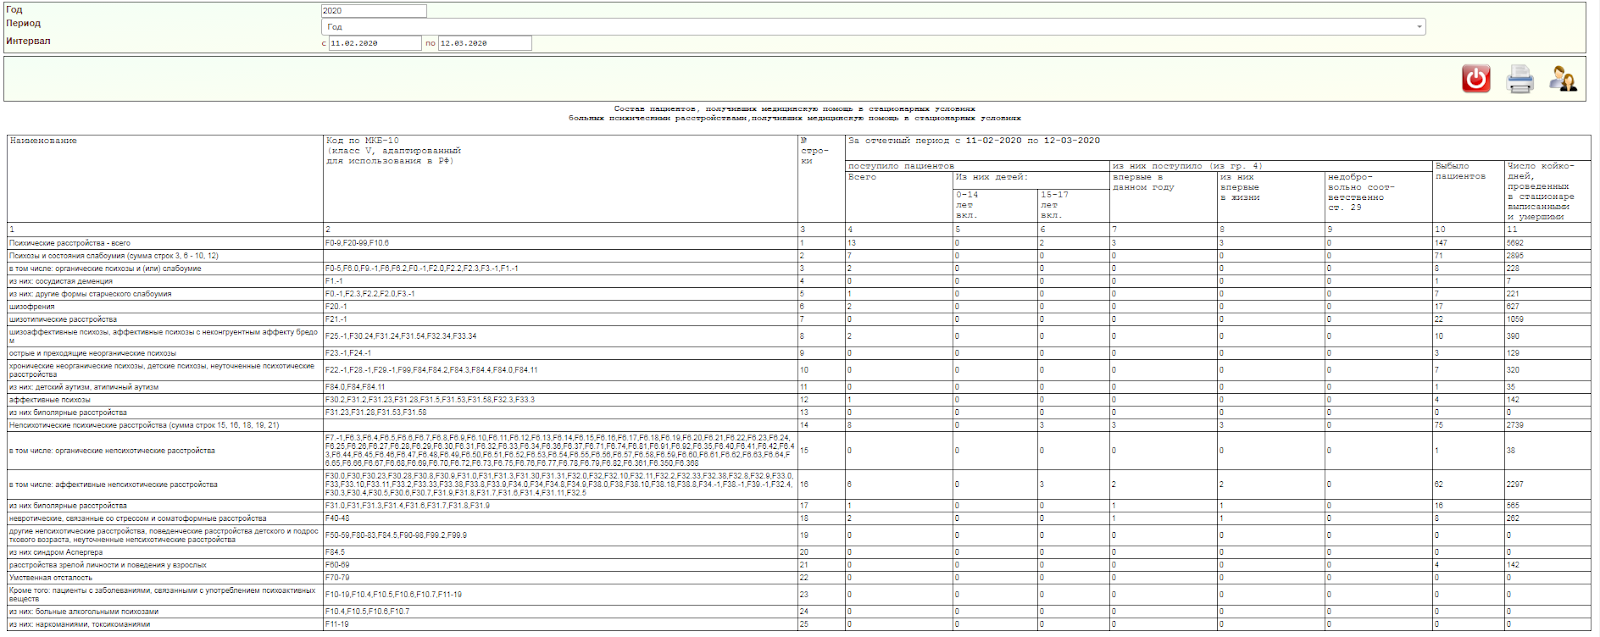Screen dimensions: 1600x637
Task: Select the 5692 bed-days value cell
Action: click(1516, 243)
